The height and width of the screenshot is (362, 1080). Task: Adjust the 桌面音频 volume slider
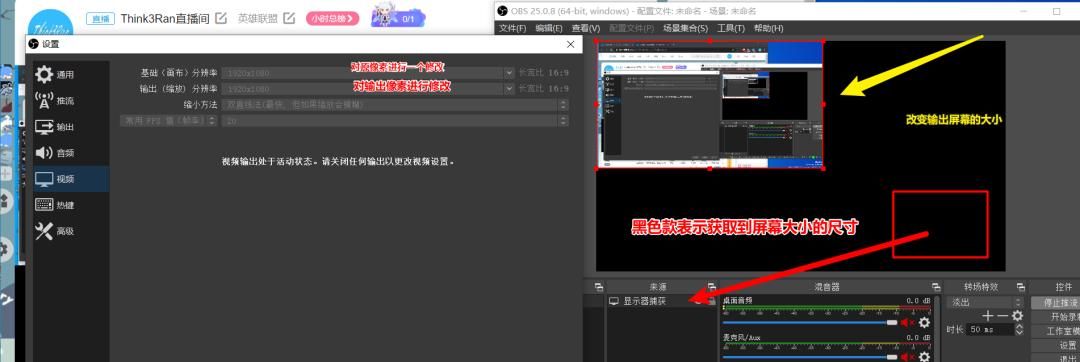[810, 322]
